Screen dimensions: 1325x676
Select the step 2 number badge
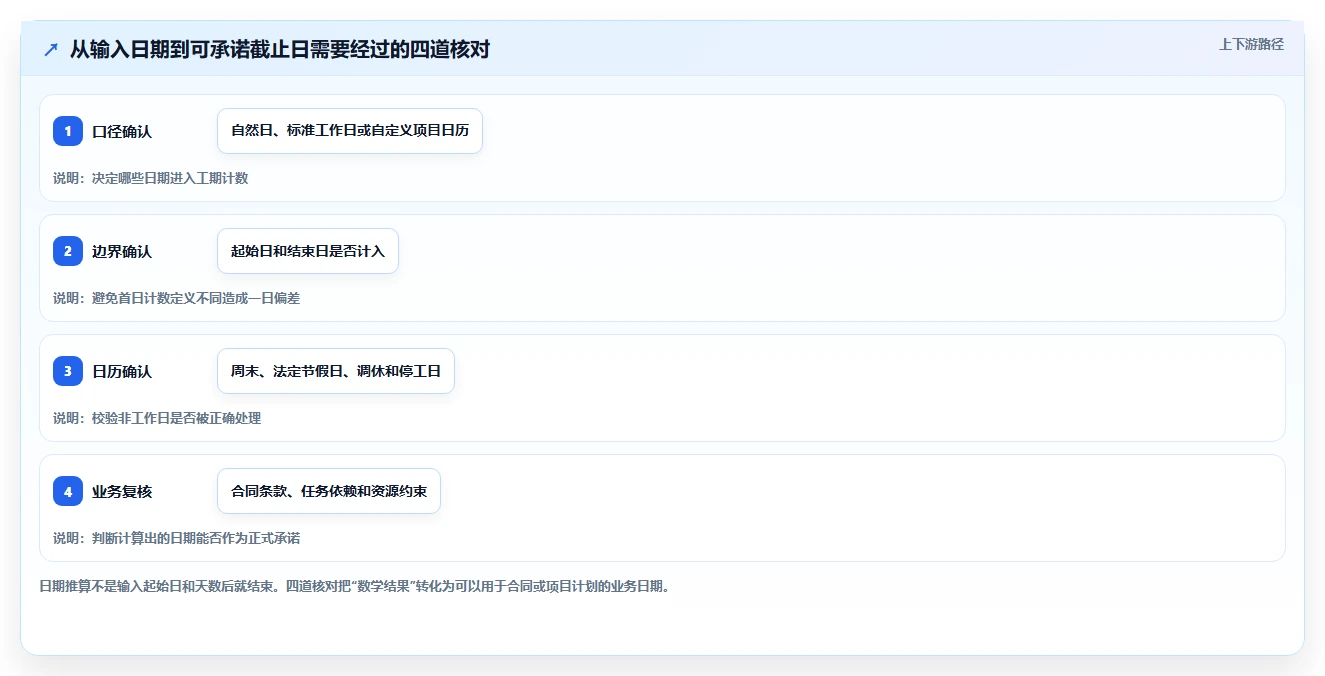click(x=68, y=251)
